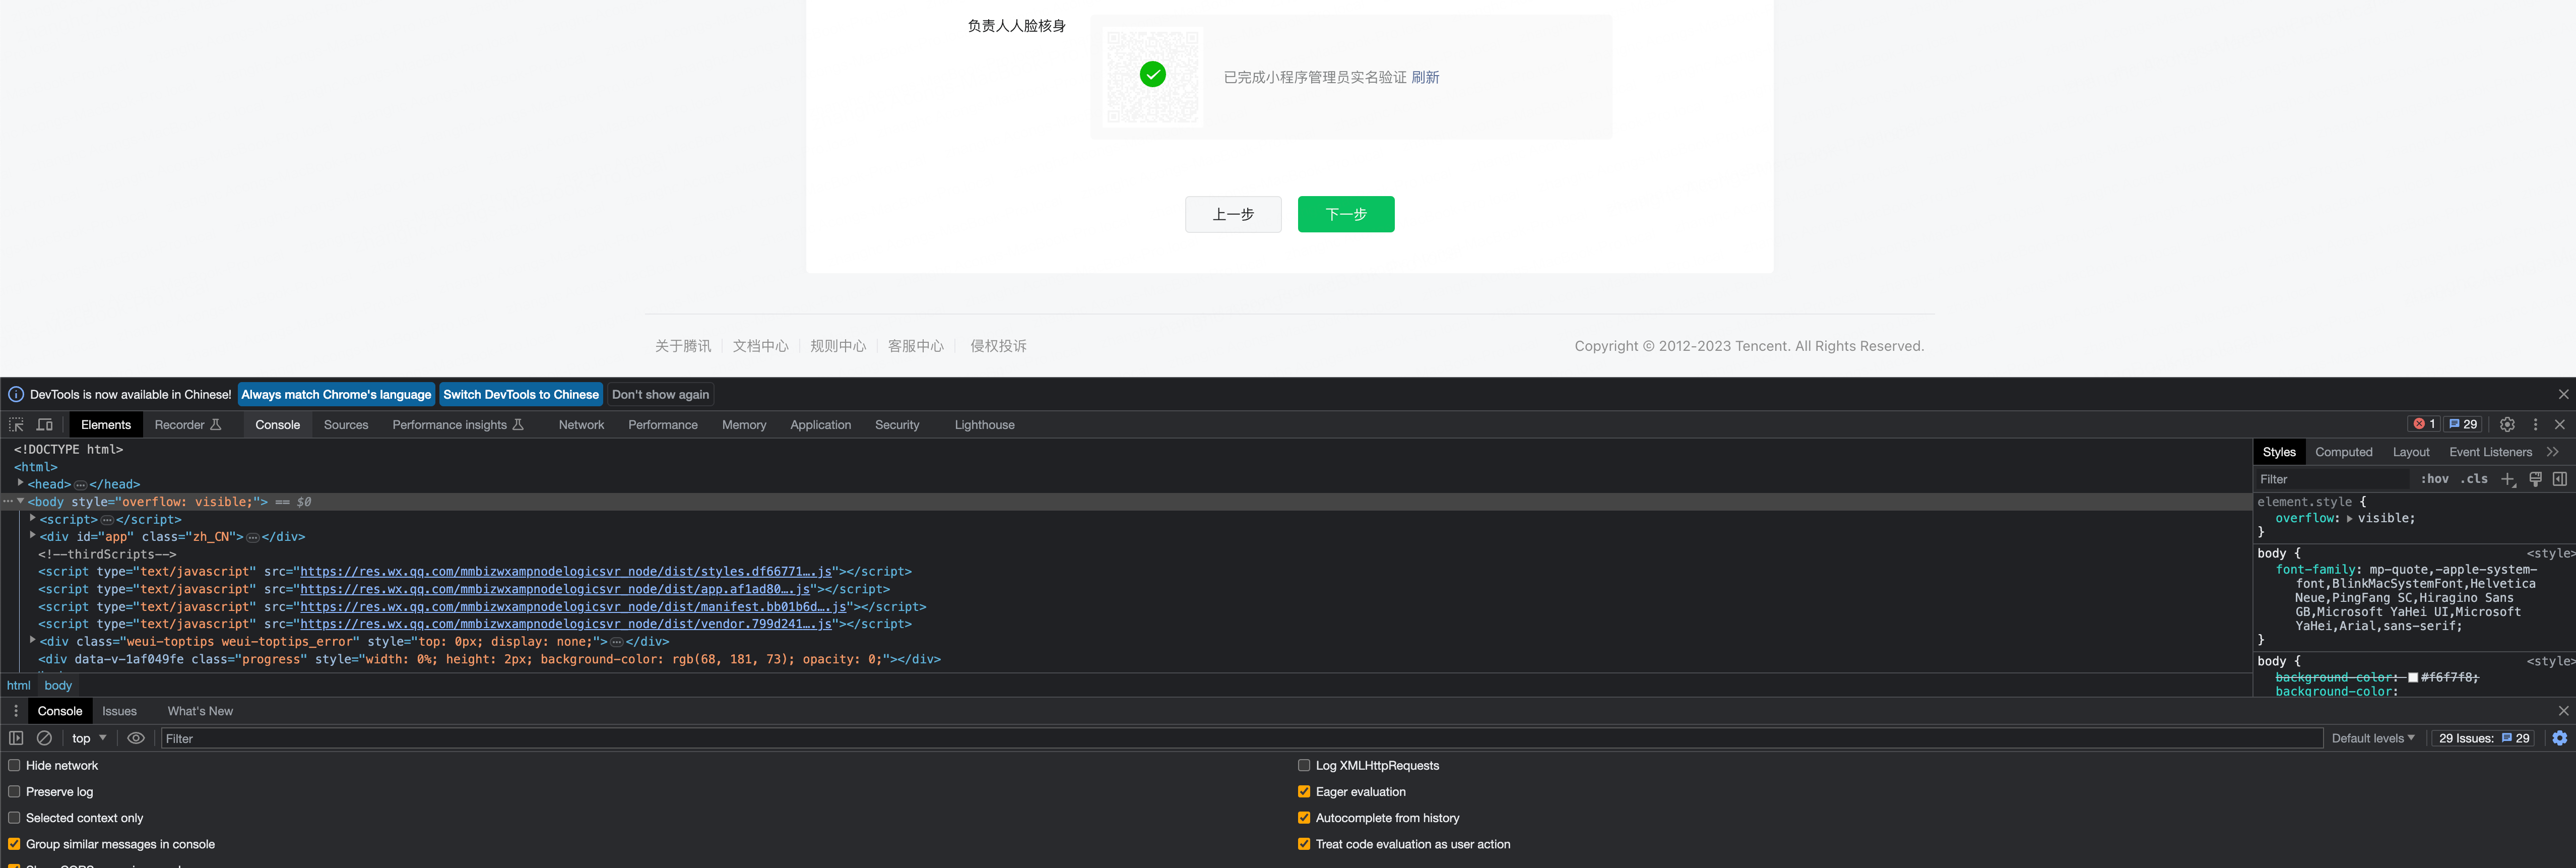Image resolution: width=2576 pixels, height=868 pixels.
Task: Uncheck Eager evaluation checkbox
Action: pyautogui.click(x=1304, y=792)
